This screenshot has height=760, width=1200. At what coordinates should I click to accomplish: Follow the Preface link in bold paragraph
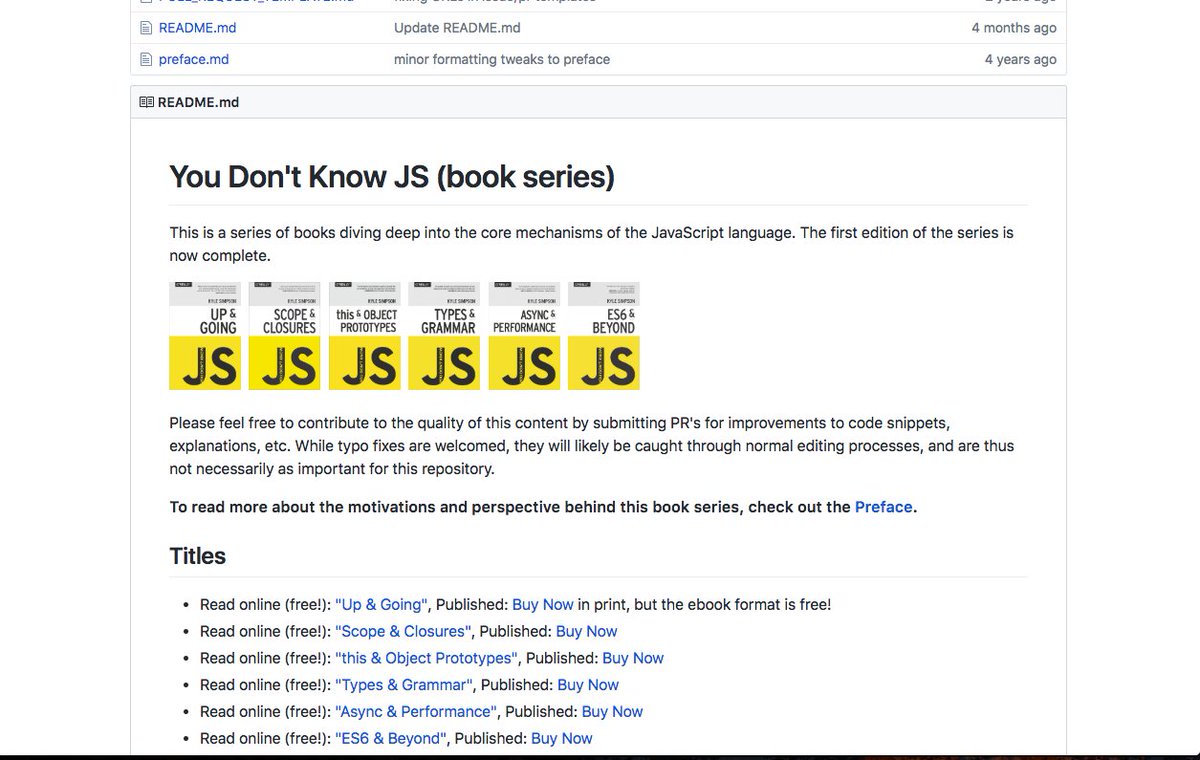pos(884,507)
